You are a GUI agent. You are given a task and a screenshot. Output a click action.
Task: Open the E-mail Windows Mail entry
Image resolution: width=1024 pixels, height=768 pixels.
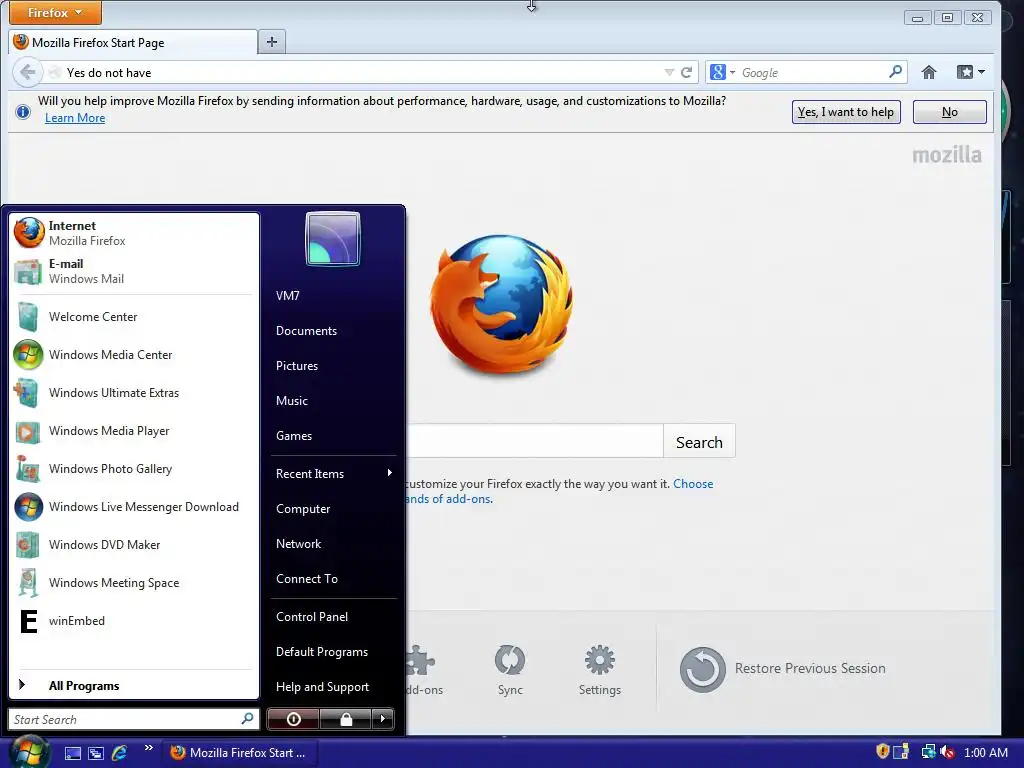[134, 271]
